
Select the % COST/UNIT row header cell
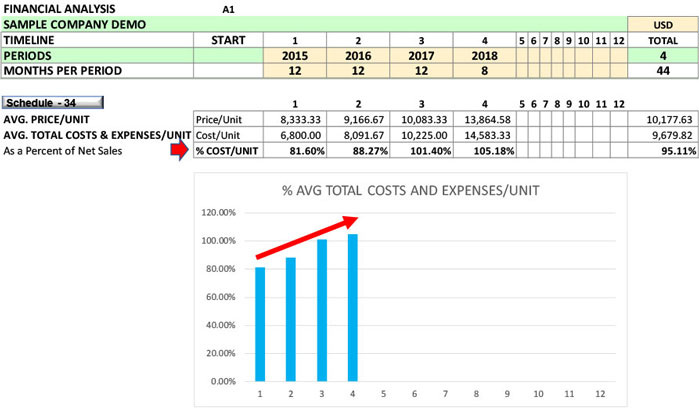tap(228, 151)
